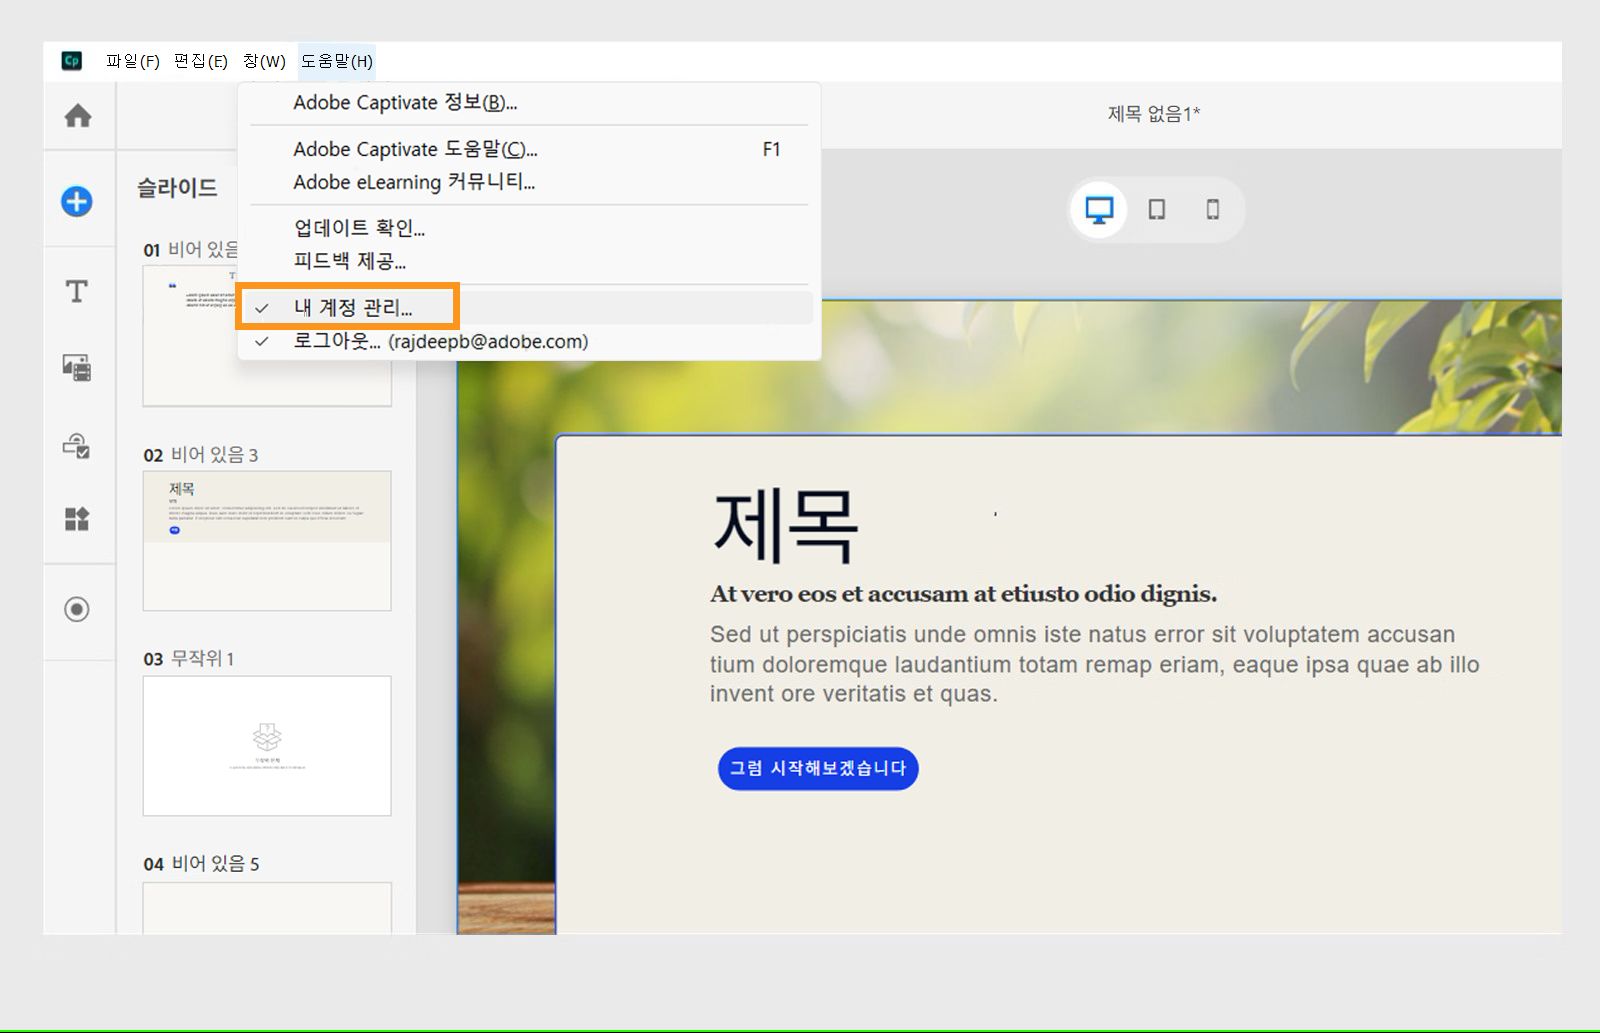The image size is (1600, 1033).
Task: Open the widgets shapes icon
Action: 77,519
